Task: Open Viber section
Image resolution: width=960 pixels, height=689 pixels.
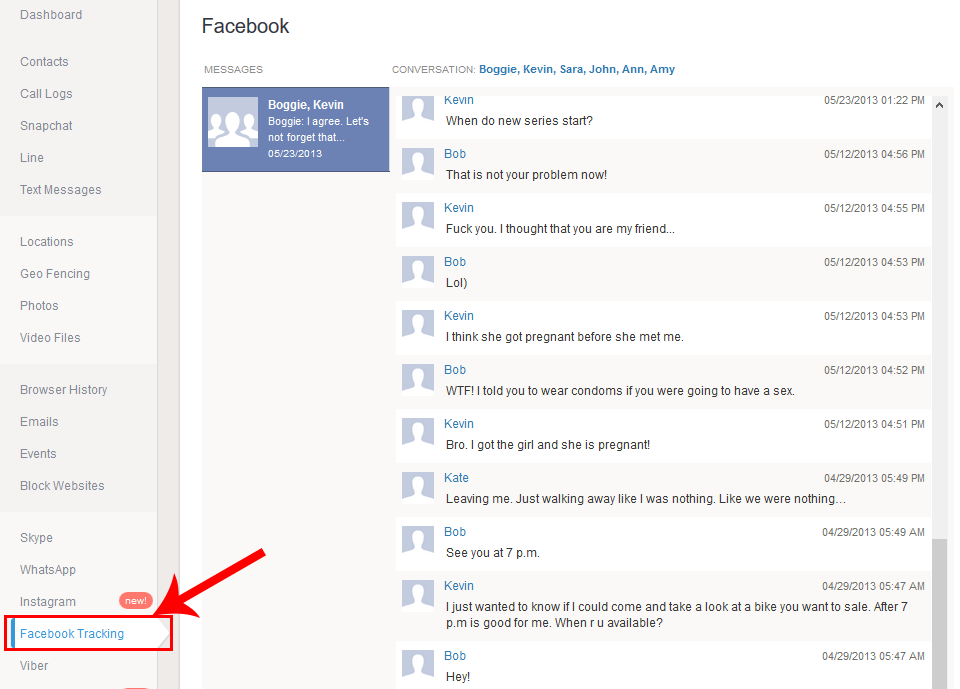Action: (34, 666)
